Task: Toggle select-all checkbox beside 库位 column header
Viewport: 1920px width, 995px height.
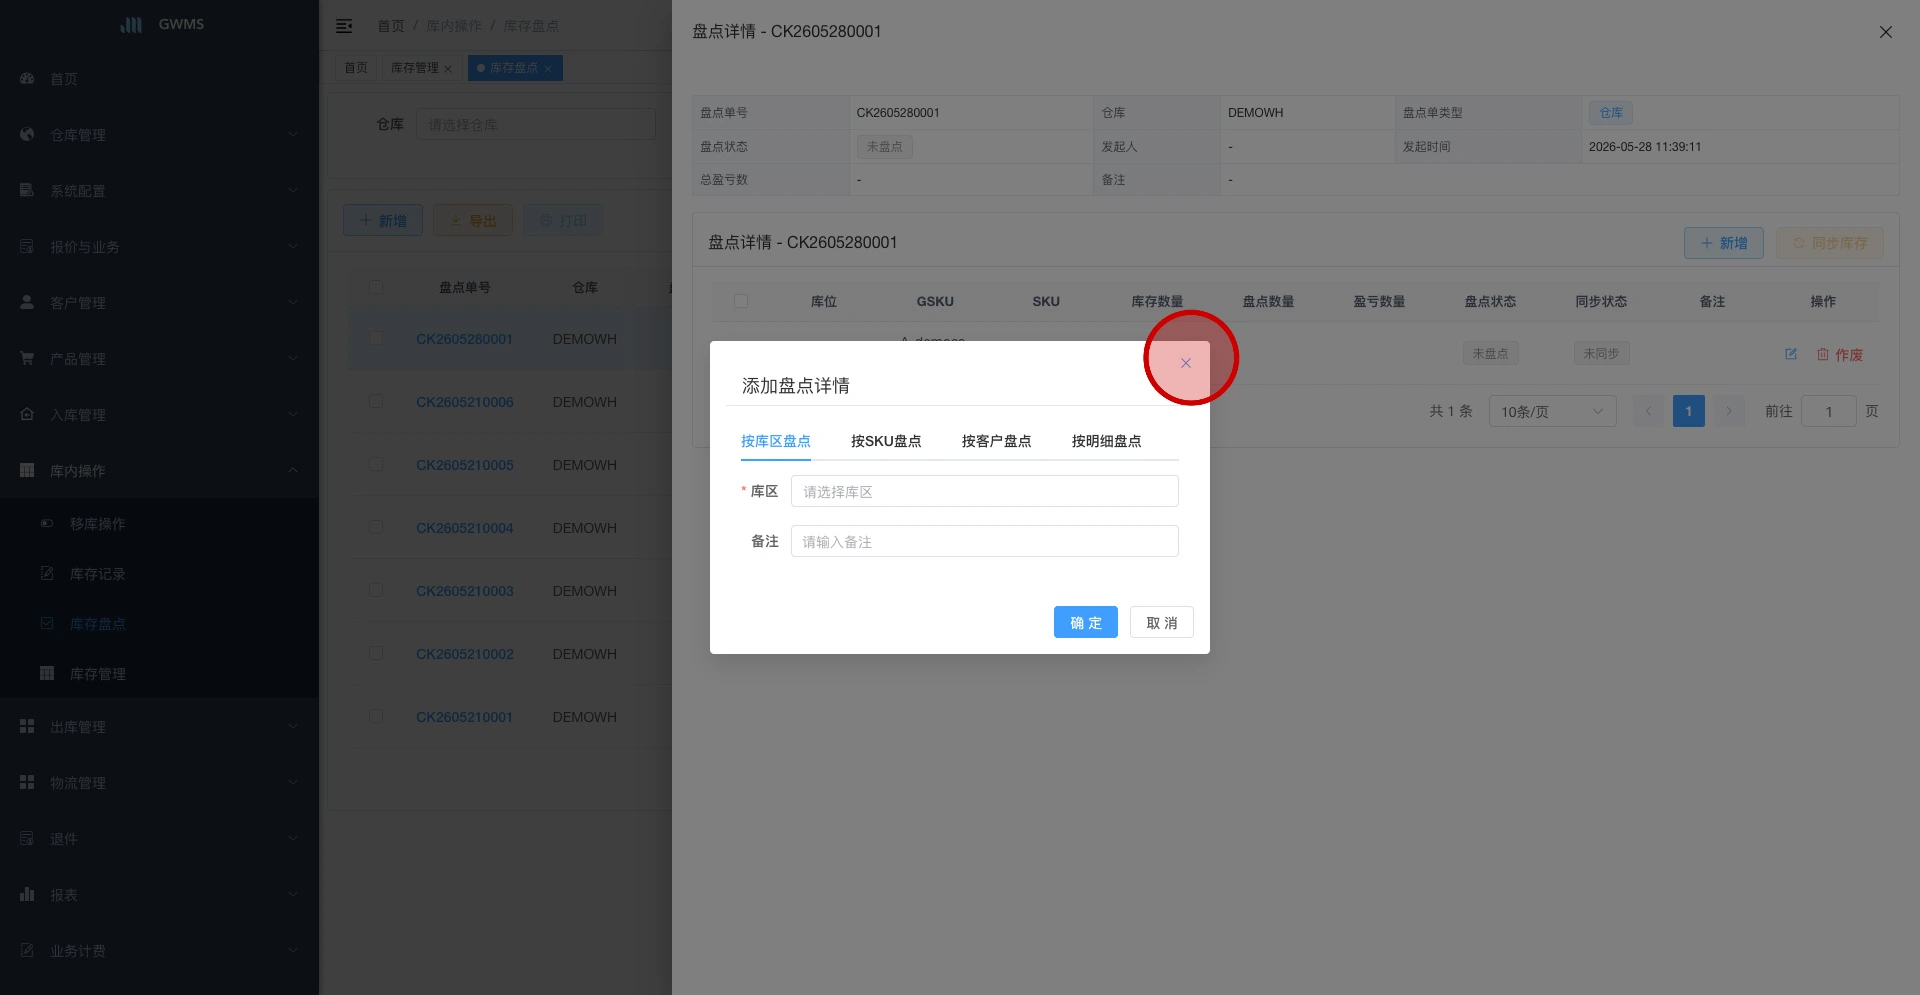Action: pyautogui.click(x=741, y=301)
